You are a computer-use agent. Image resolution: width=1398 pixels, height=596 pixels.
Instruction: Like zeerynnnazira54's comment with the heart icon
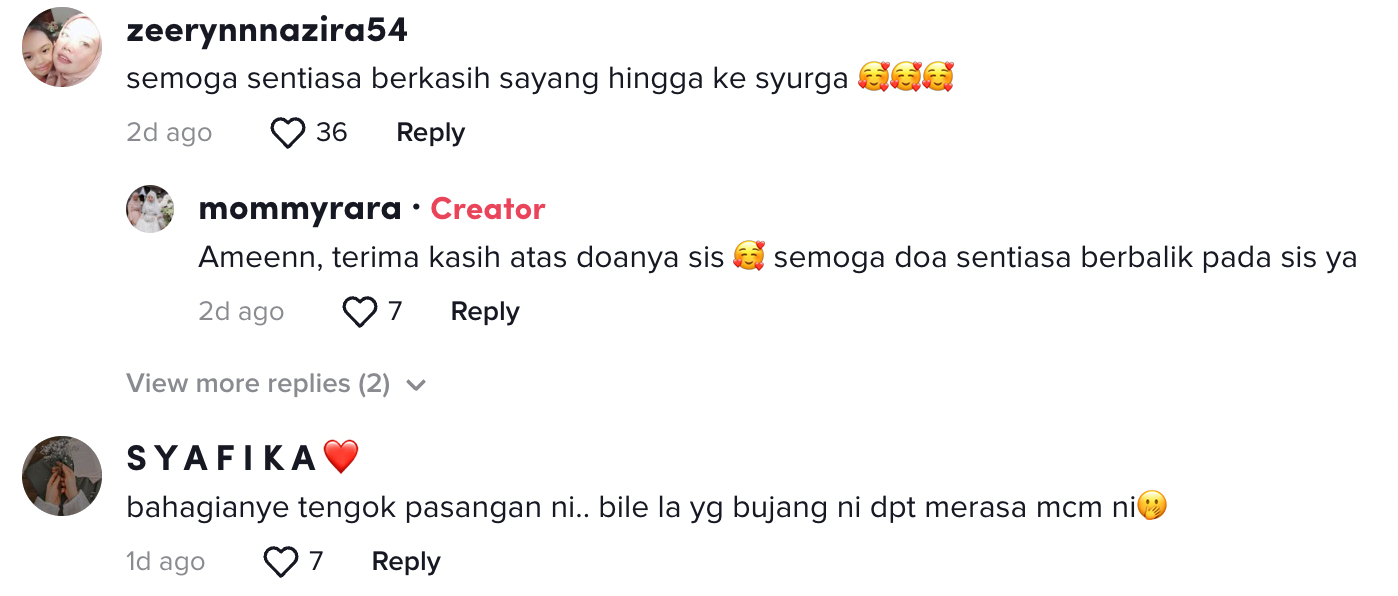pos(288,133)
